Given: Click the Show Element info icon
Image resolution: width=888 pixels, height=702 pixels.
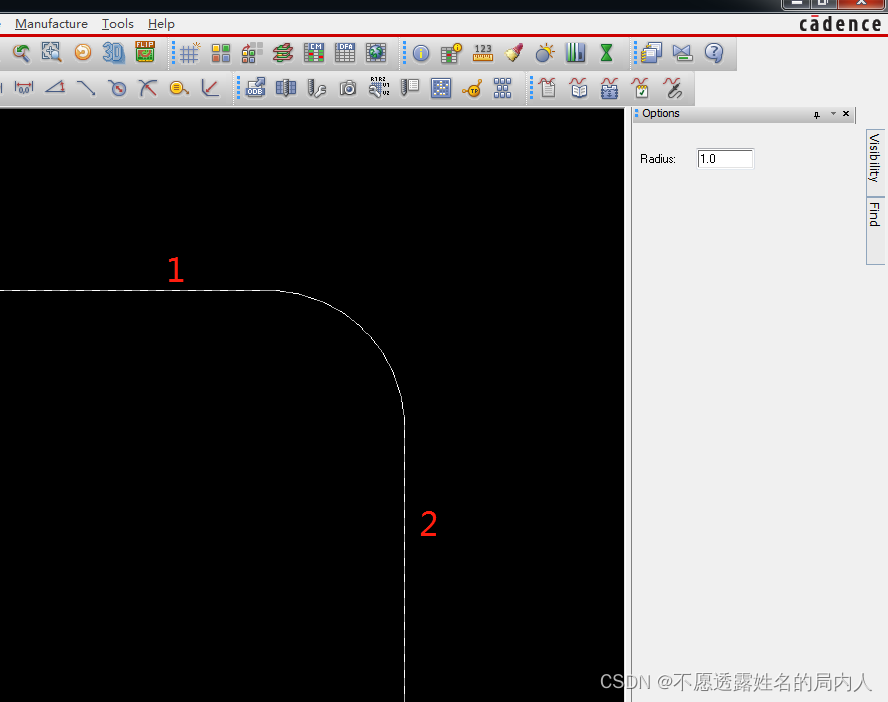Looking at the screenshot, I should pyautogui.click(x=421, y=53).
